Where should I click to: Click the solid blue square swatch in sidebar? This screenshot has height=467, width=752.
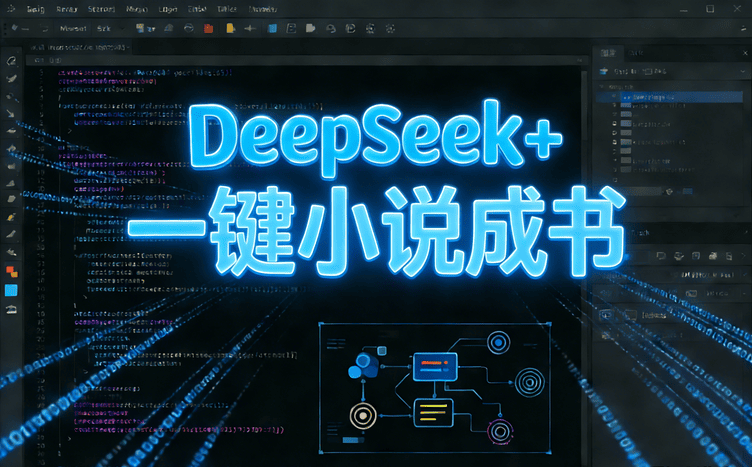11,290
